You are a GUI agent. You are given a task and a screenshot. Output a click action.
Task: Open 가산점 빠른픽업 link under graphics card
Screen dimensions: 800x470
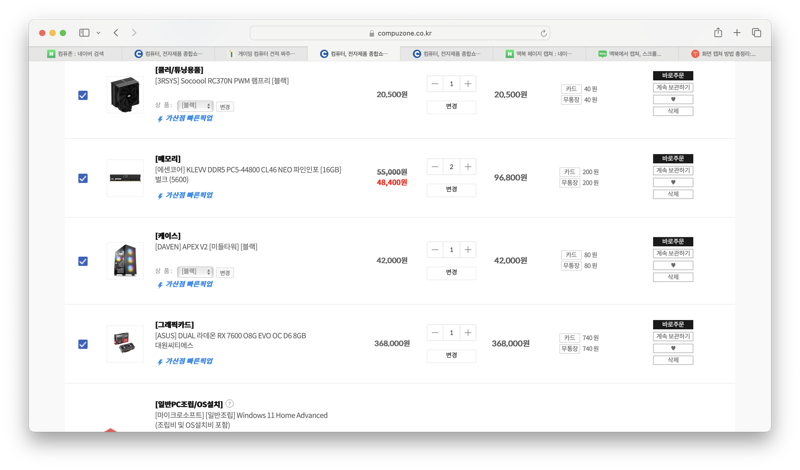[x=185, y=361]
